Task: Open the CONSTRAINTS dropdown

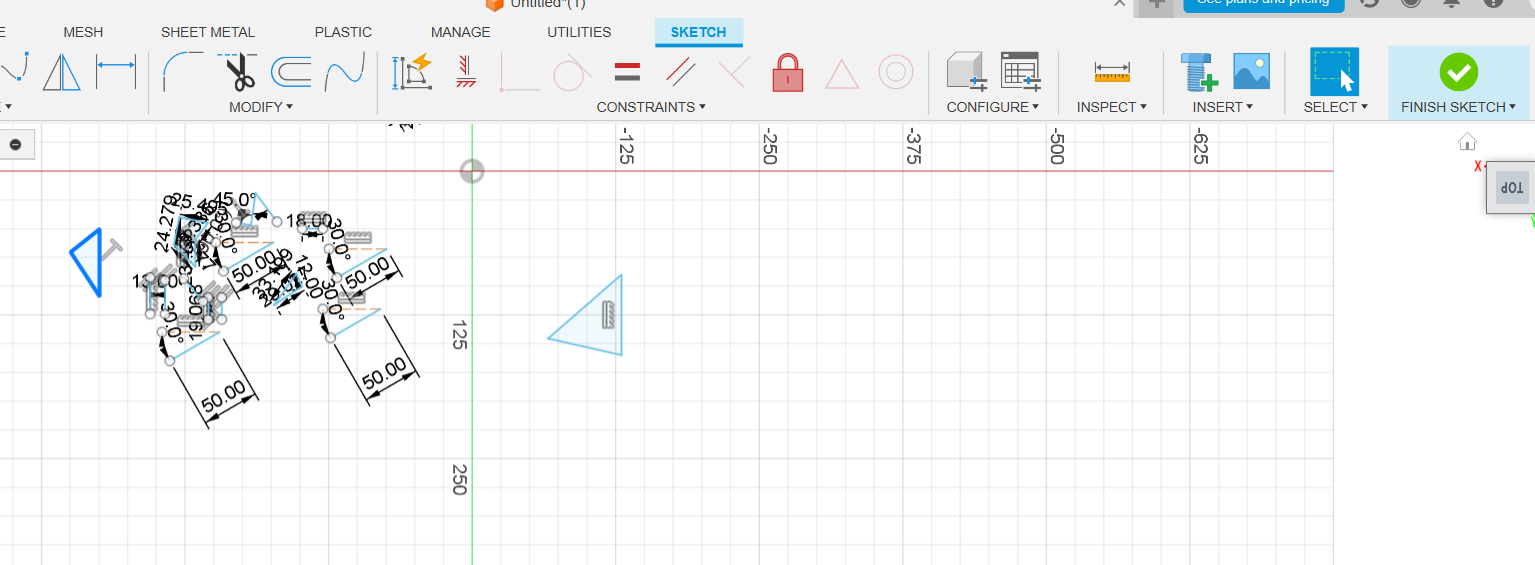Action: click(651, 107)
